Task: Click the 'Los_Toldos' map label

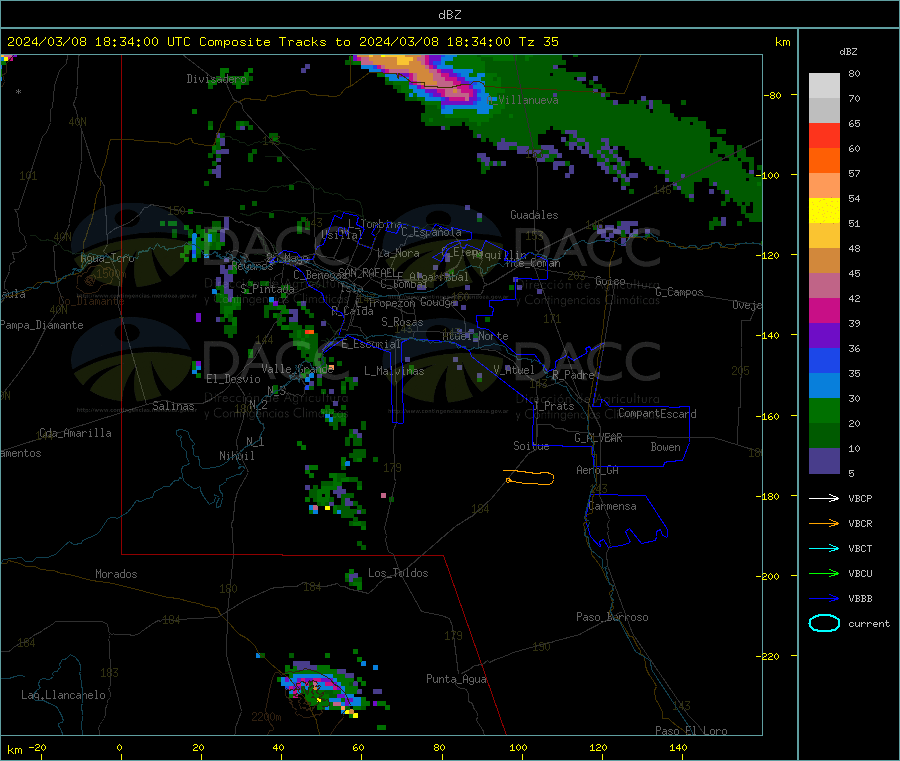Action: (398, 573)
